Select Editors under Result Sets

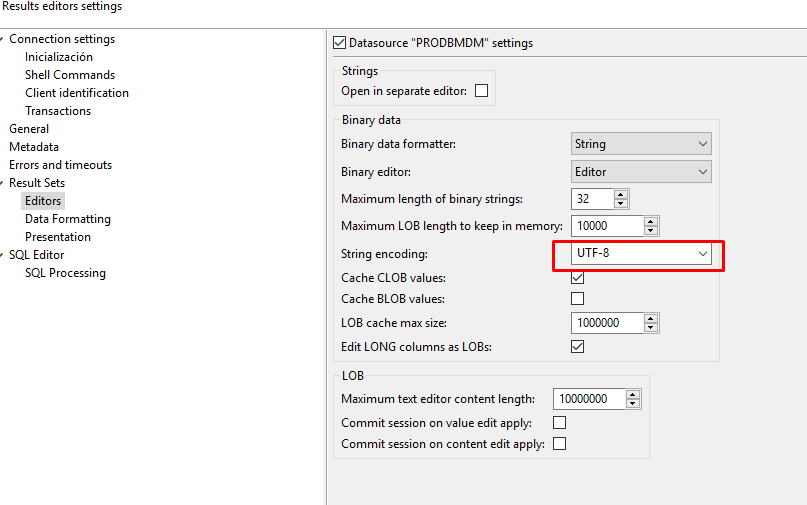(43, 201)
